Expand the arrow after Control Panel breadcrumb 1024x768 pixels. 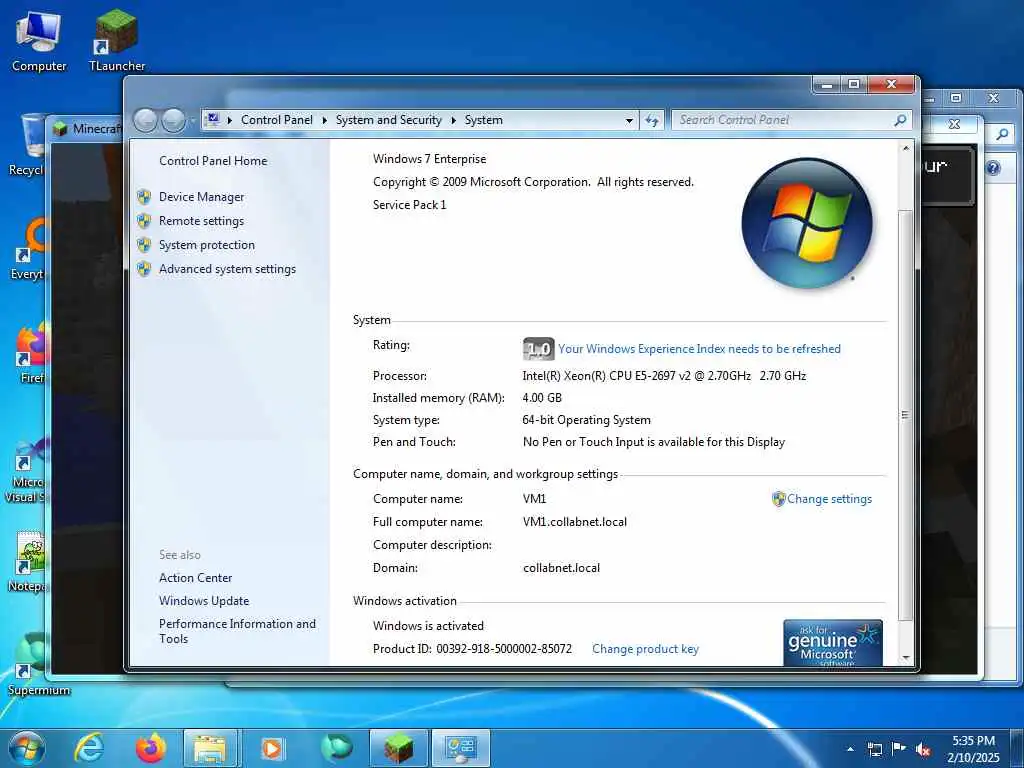(x=325, y=120)
